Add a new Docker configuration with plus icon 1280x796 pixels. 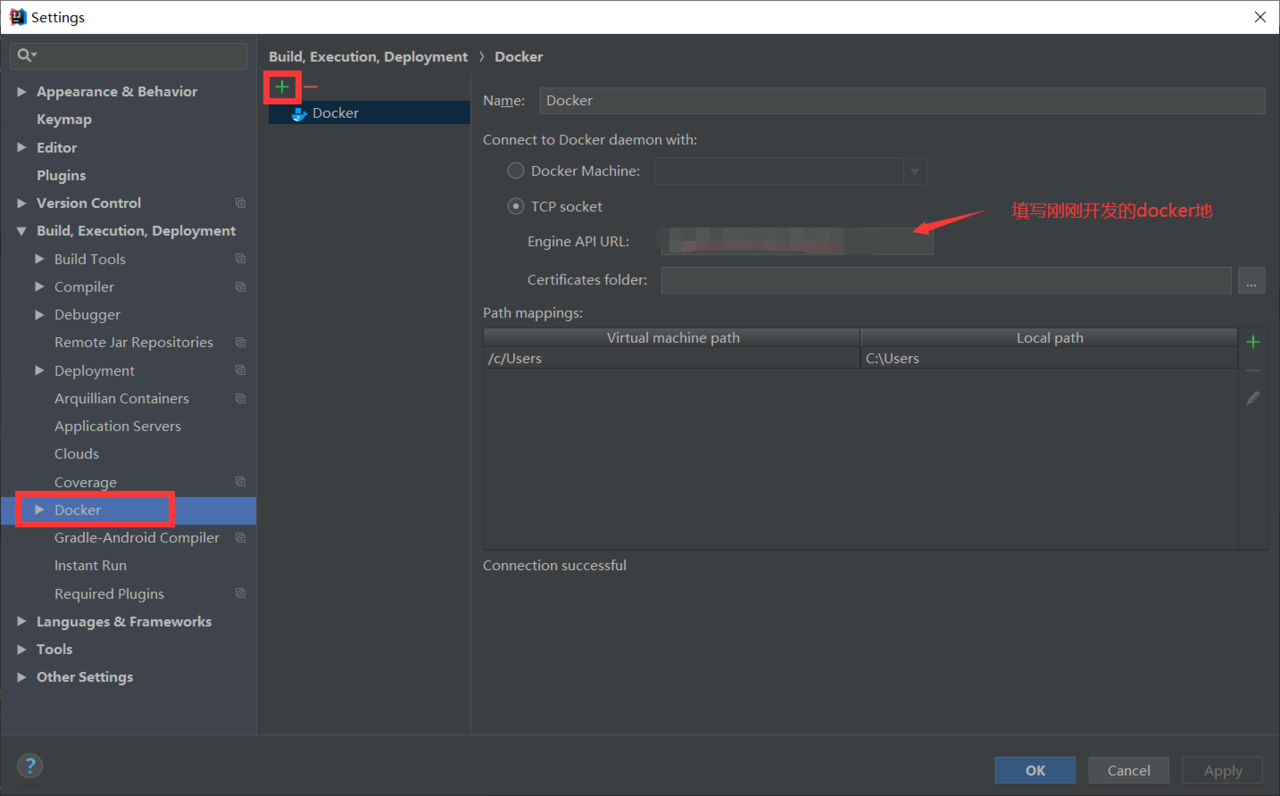tap(282, 87)
